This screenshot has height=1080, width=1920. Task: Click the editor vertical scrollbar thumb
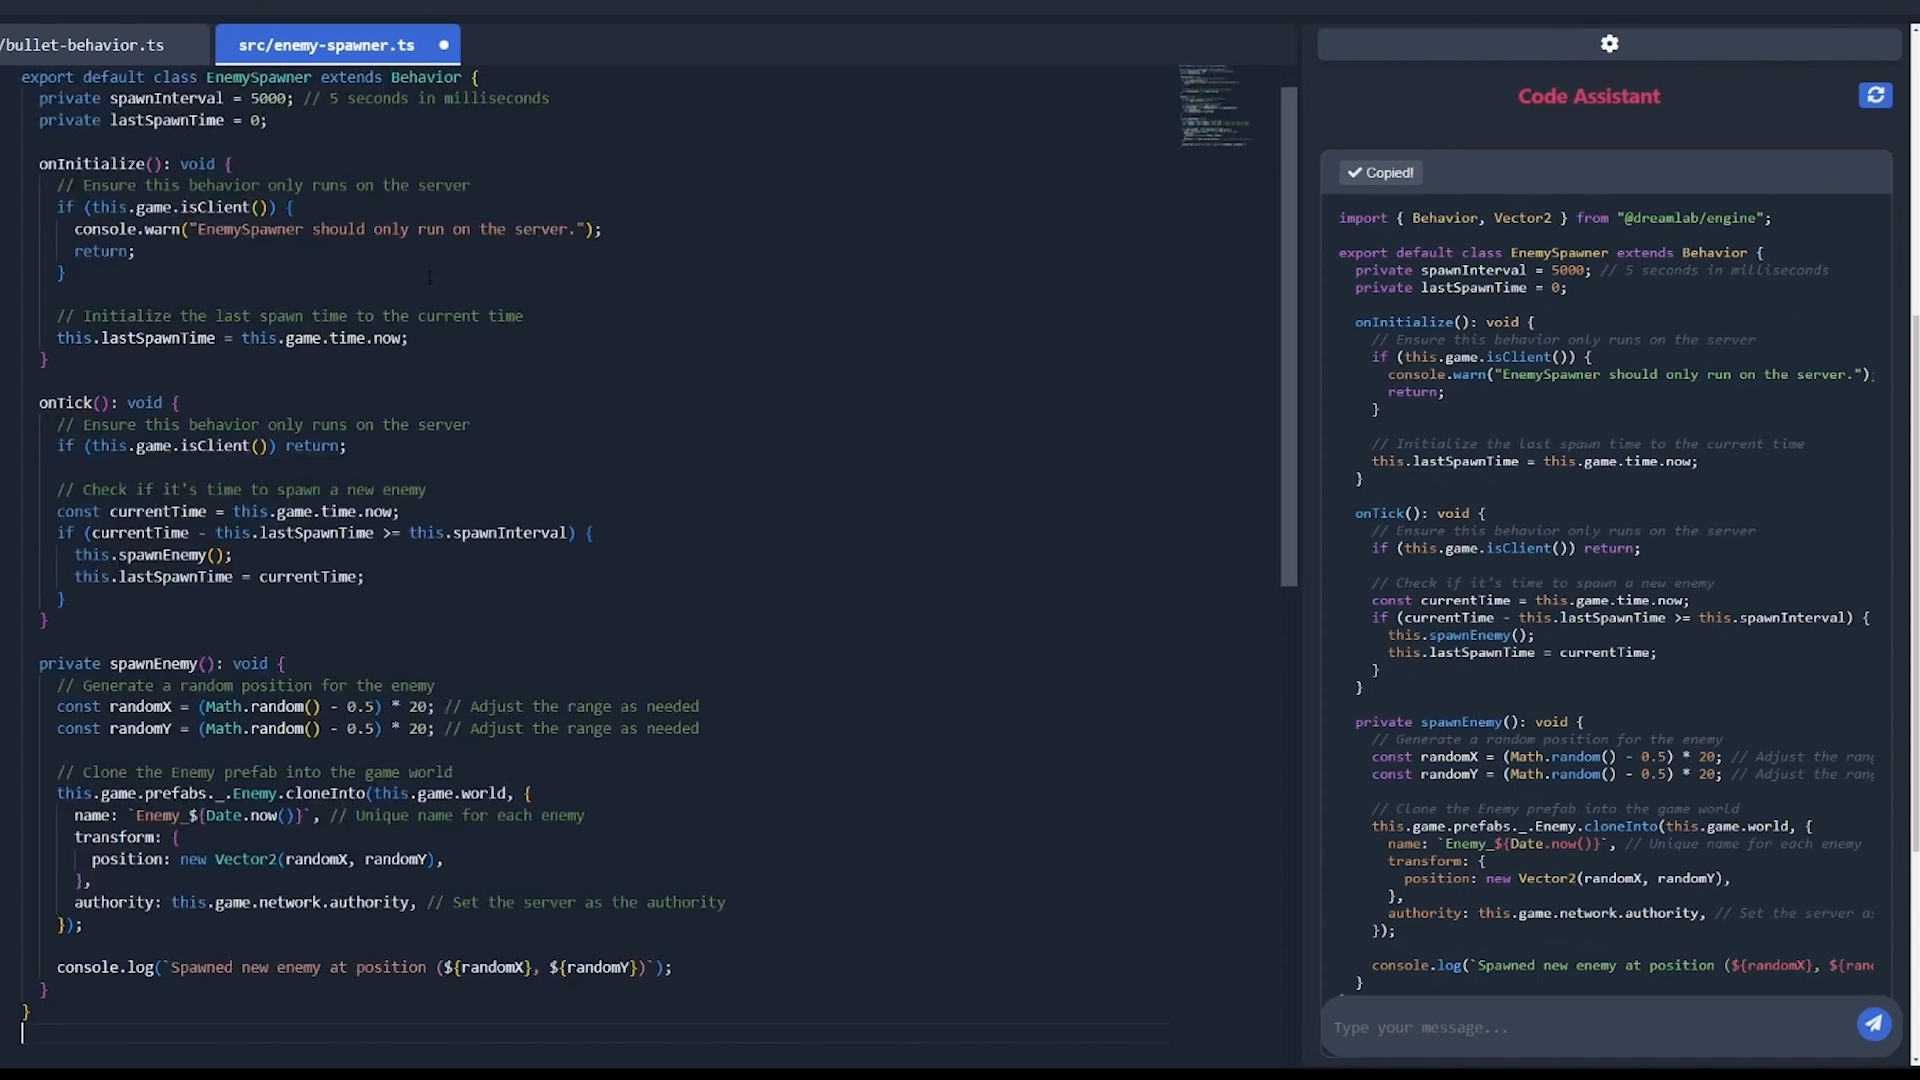1289,336
